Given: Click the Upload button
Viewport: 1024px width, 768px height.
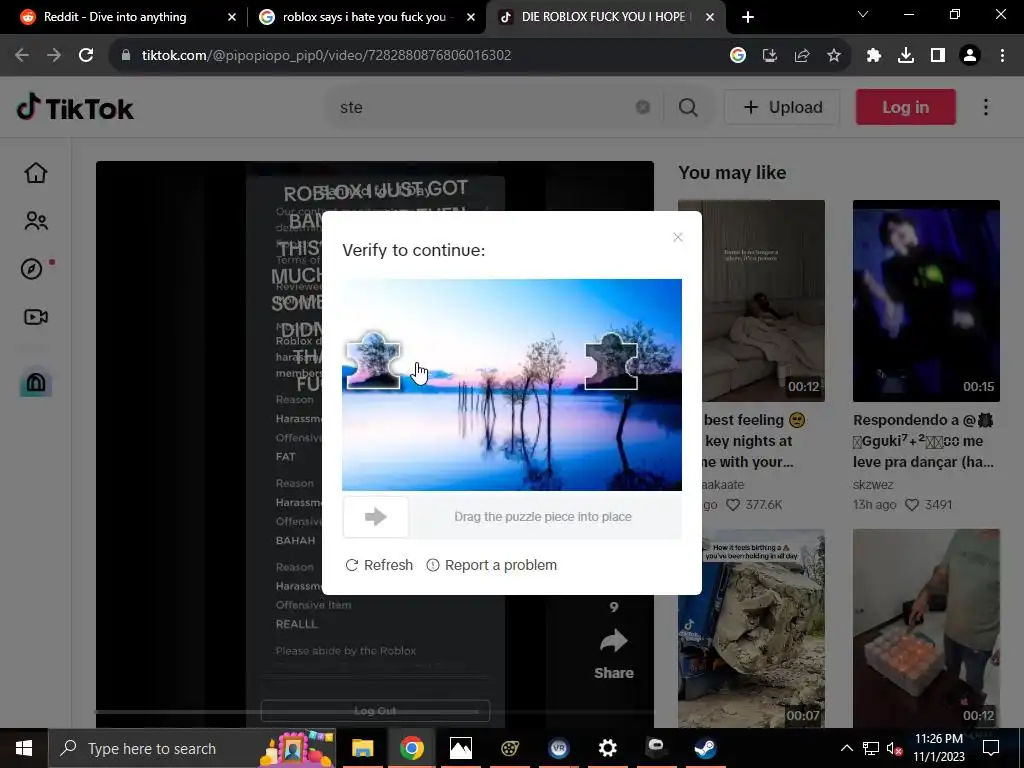Looking at the screenshot, I should click(x=782, y=107).
